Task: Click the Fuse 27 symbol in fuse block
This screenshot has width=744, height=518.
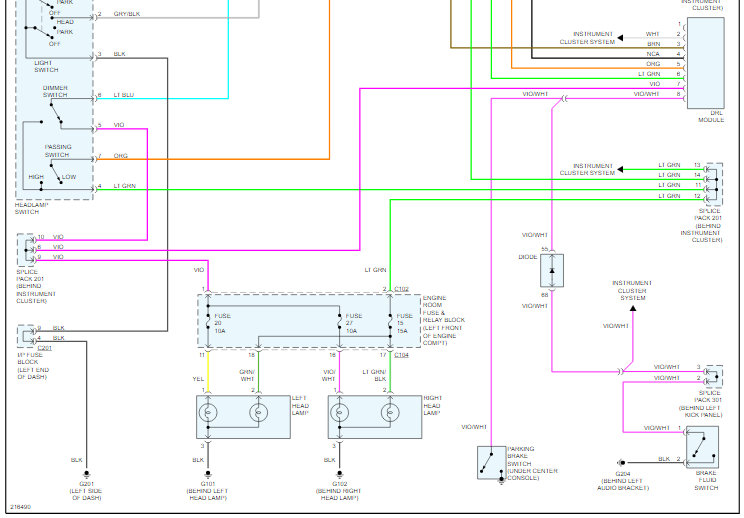Action: pyautogui.click(x=339, y=321)
